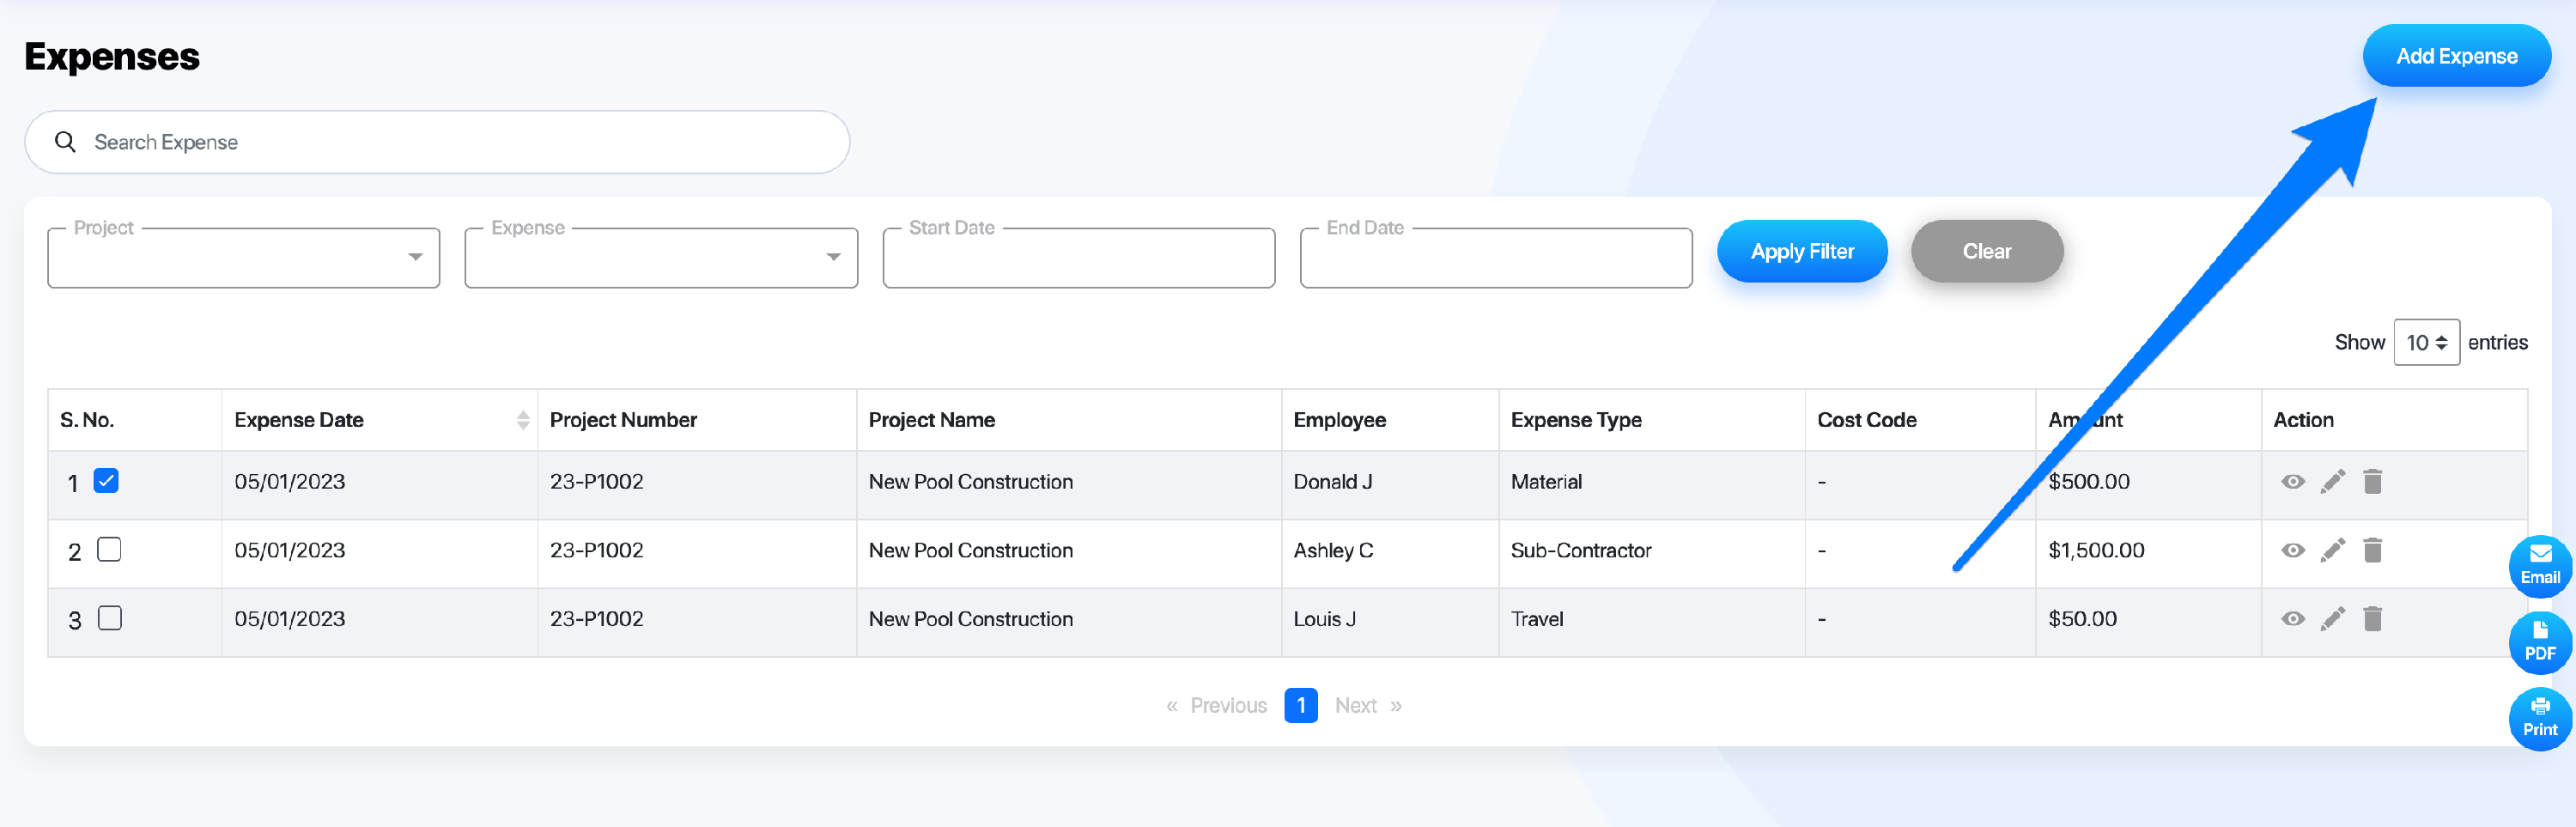This screenshot has width=2576, height=827.
Task: Click the End Date field
Action: pyautogui.click(x=1496, y=258)
